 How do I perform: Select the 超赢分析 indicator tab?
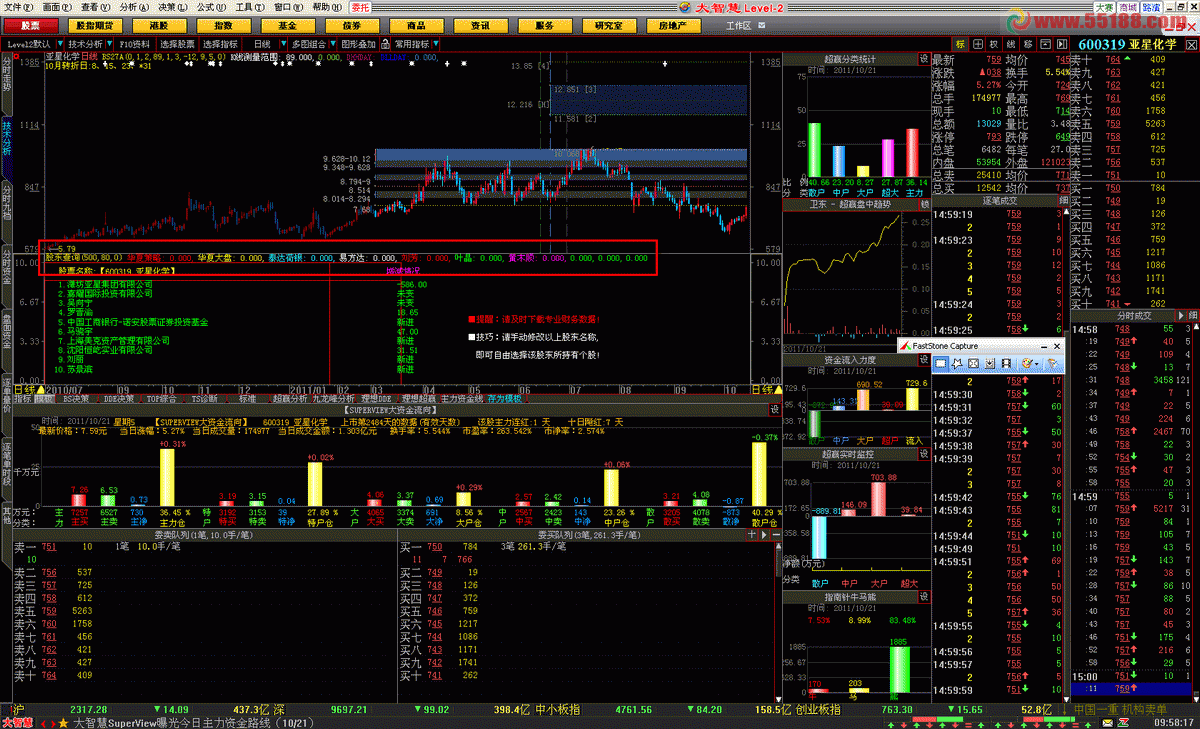[290, 397]
